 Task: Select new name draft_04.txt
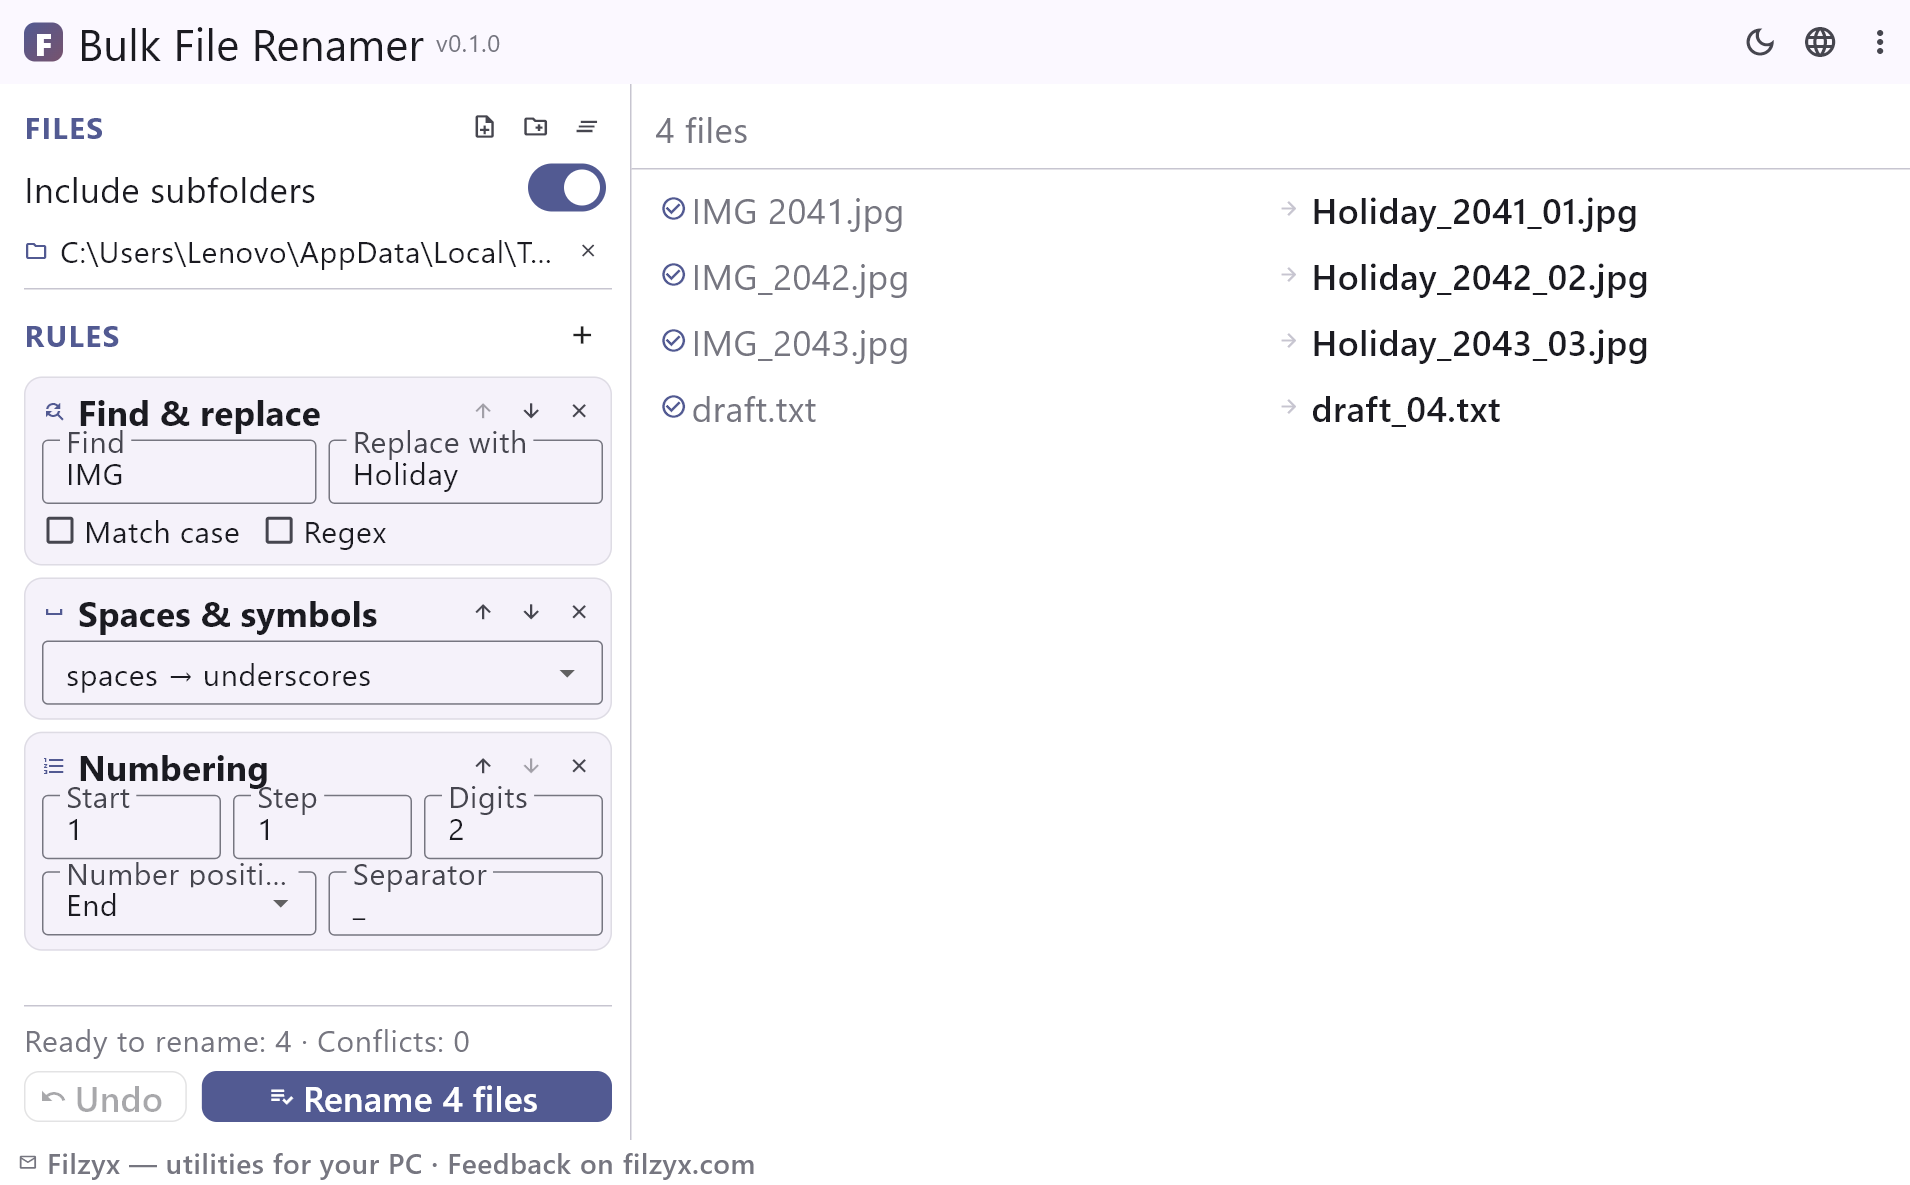pos(1405,410)
